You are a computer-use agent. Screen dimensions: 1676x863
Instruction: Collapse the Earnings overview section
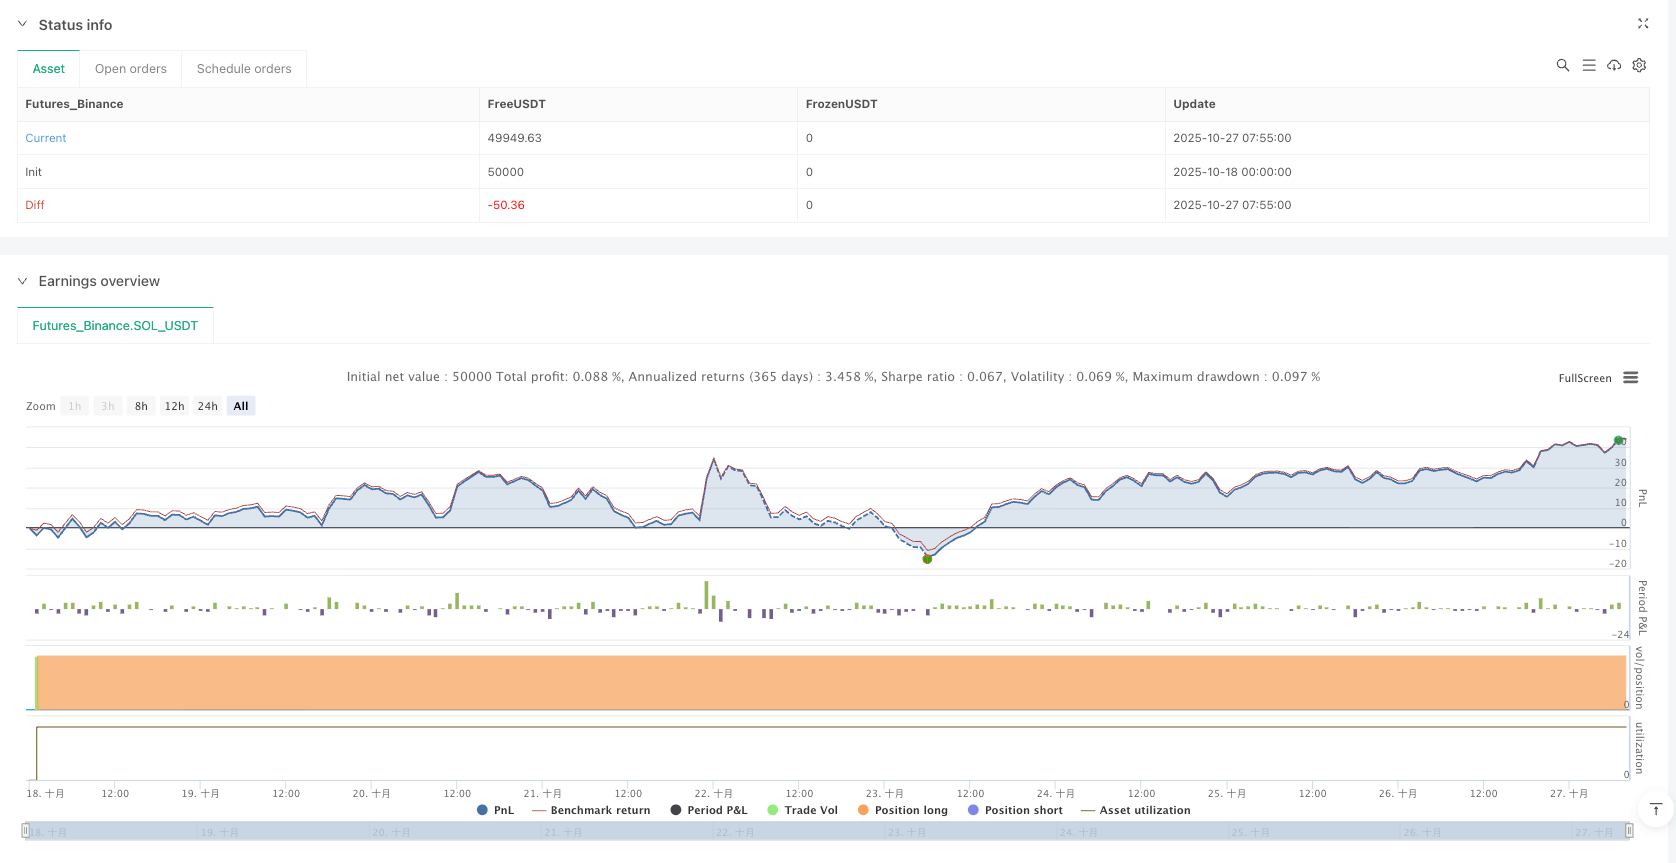click(x=22, y=281)
